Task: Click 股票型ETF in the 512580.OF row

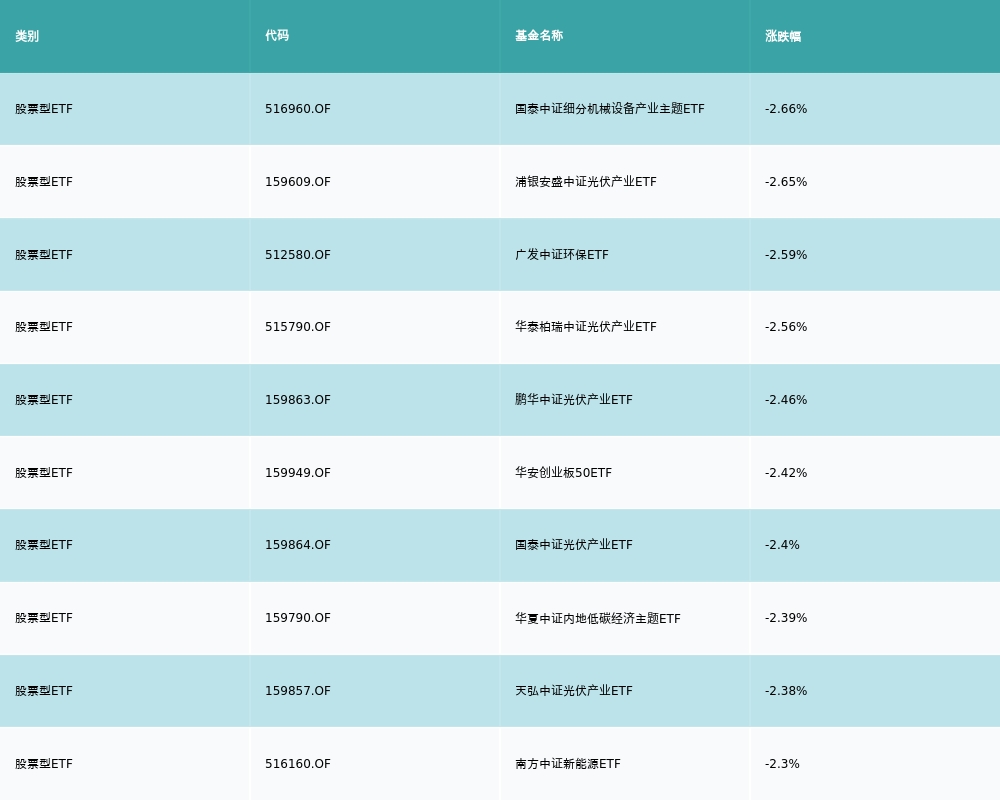Action: pos(44,255)
